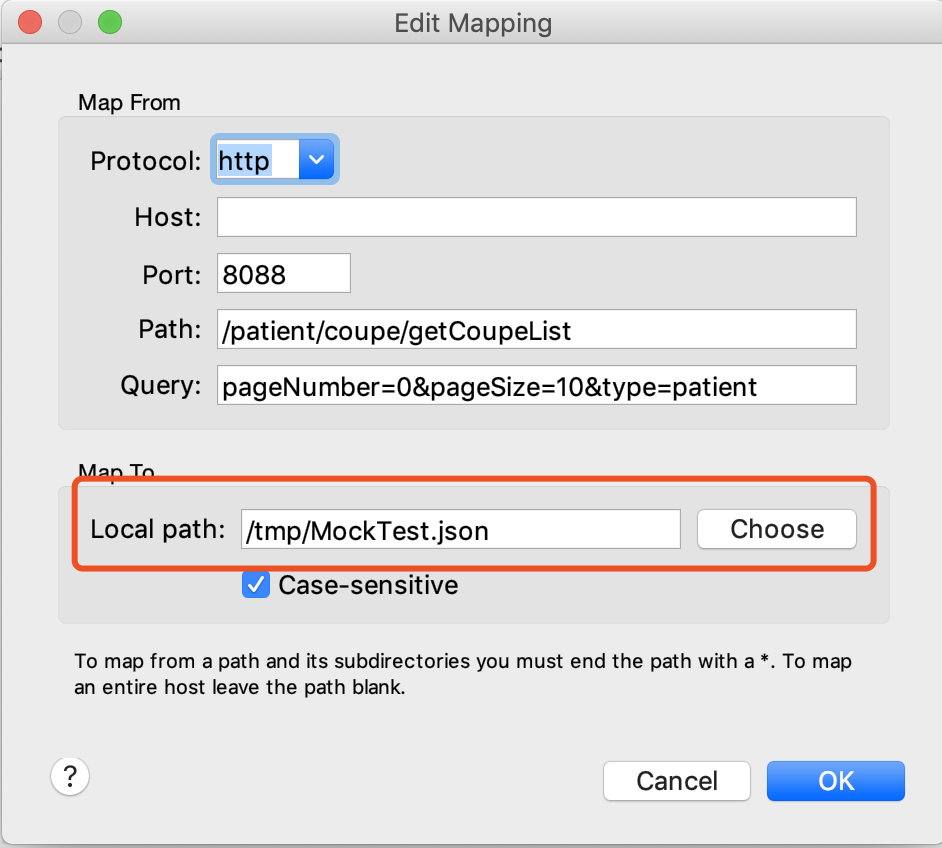Click the yellow minimize window button
942x848 pixels.
[x=70, y=22]
